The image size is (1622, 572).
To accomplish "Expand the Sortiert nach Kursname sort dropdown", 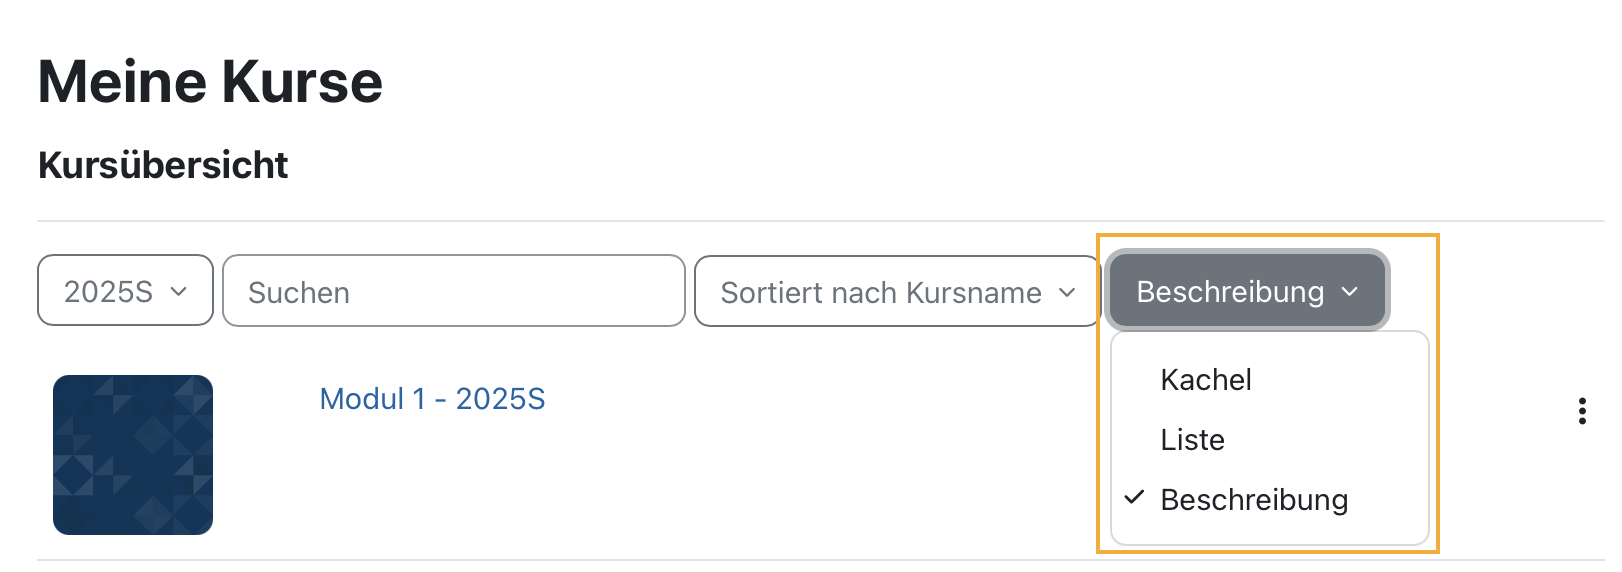I will pyautogui.click(x=897, y=290).
